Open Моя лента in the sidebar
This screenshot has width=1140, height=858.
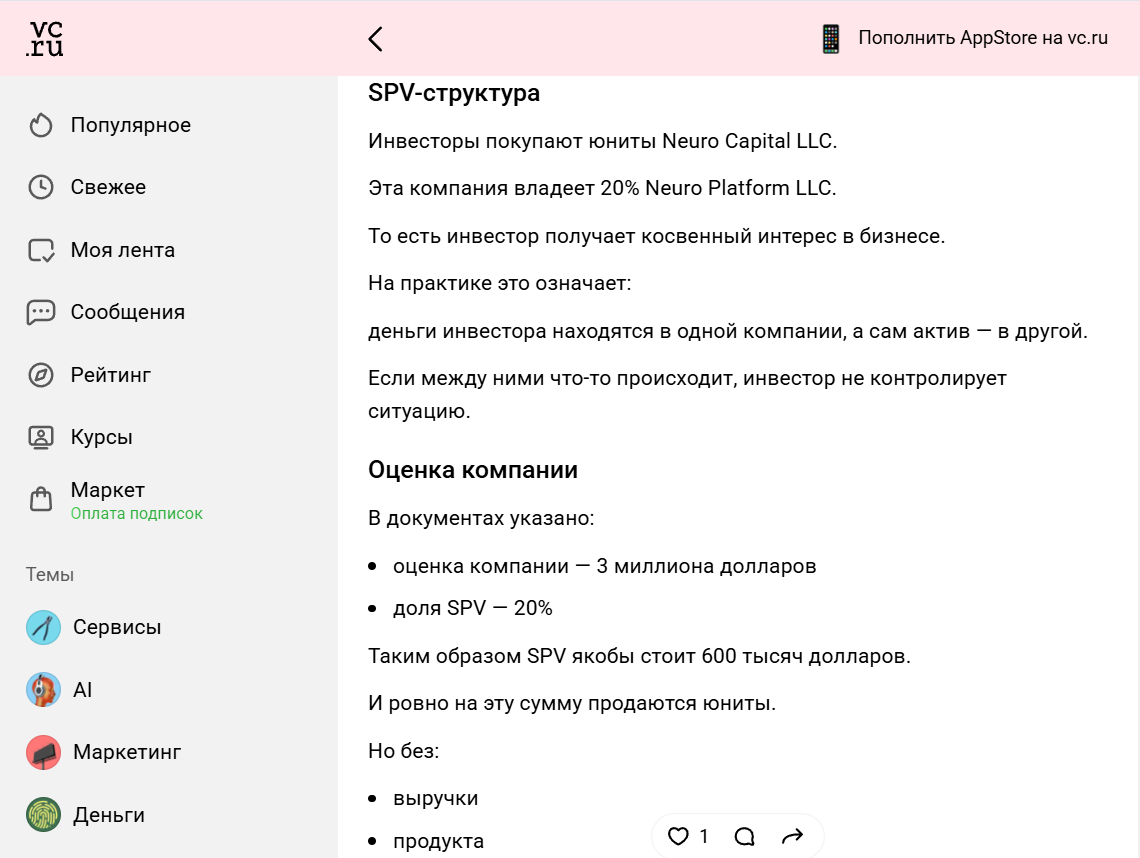[122, 250]
